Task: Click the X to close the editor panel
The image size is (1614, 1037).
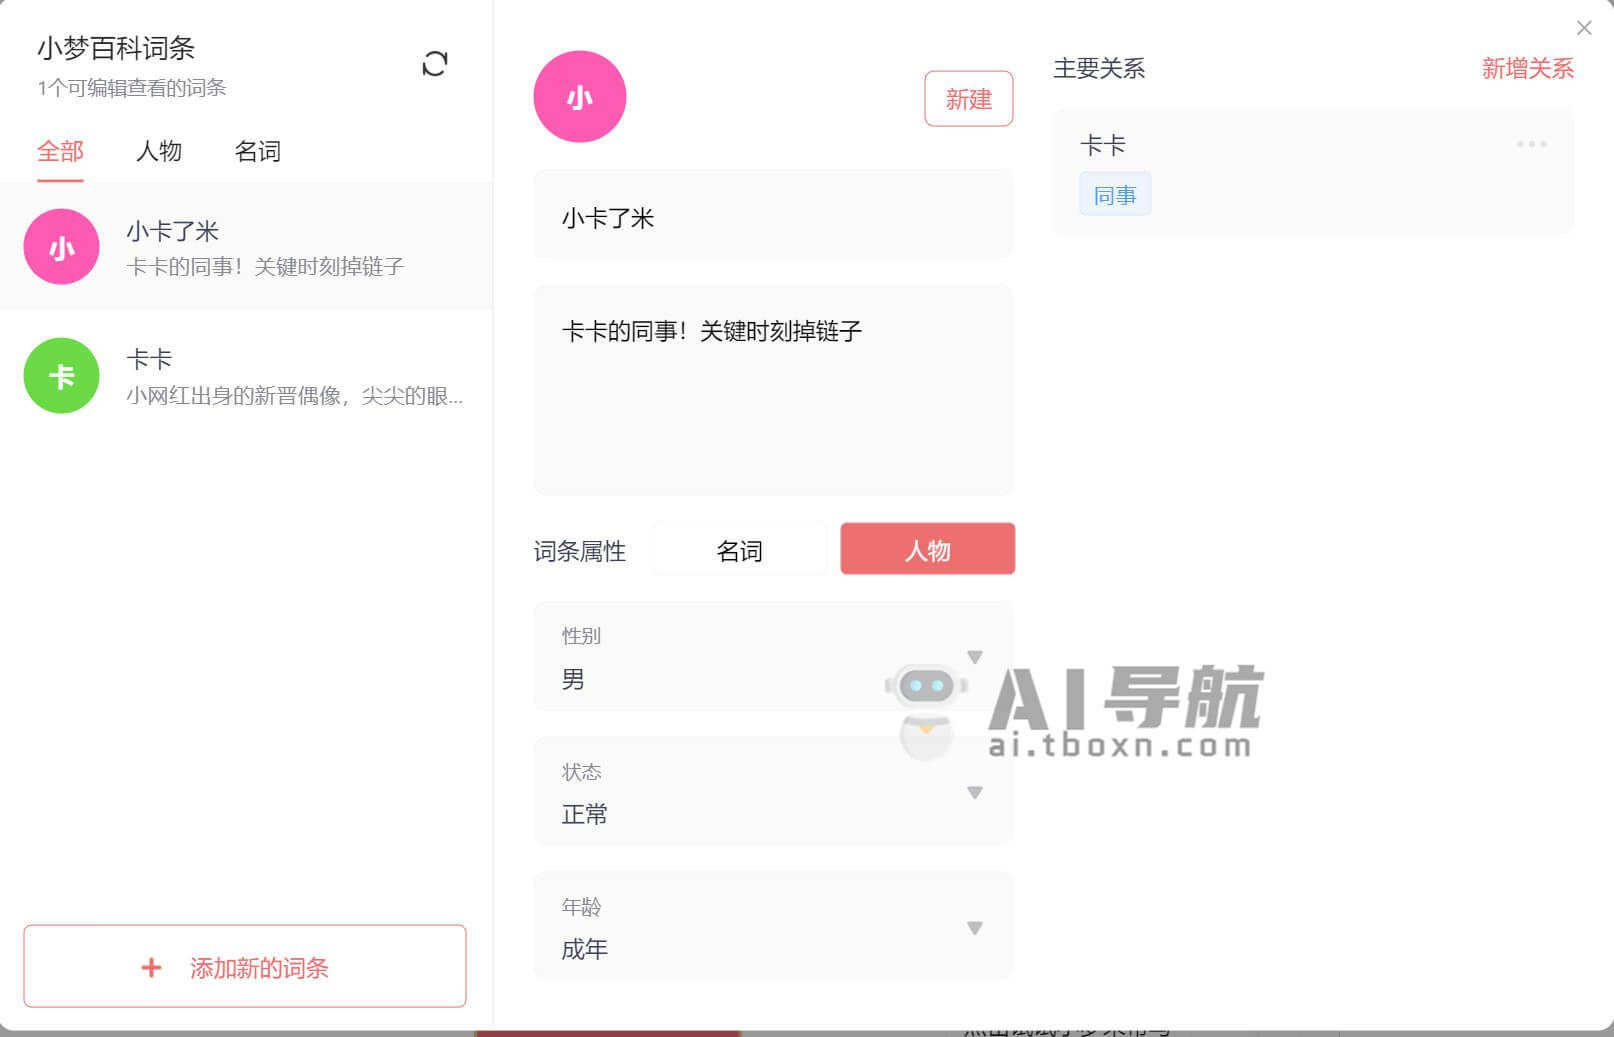Action: tap(1584, 28)
